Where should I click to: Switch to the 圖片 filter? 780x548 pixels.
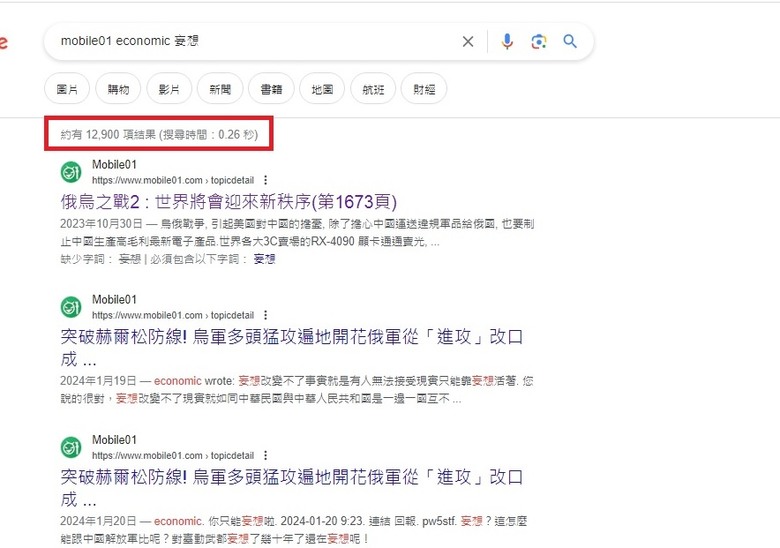point(67,89)
